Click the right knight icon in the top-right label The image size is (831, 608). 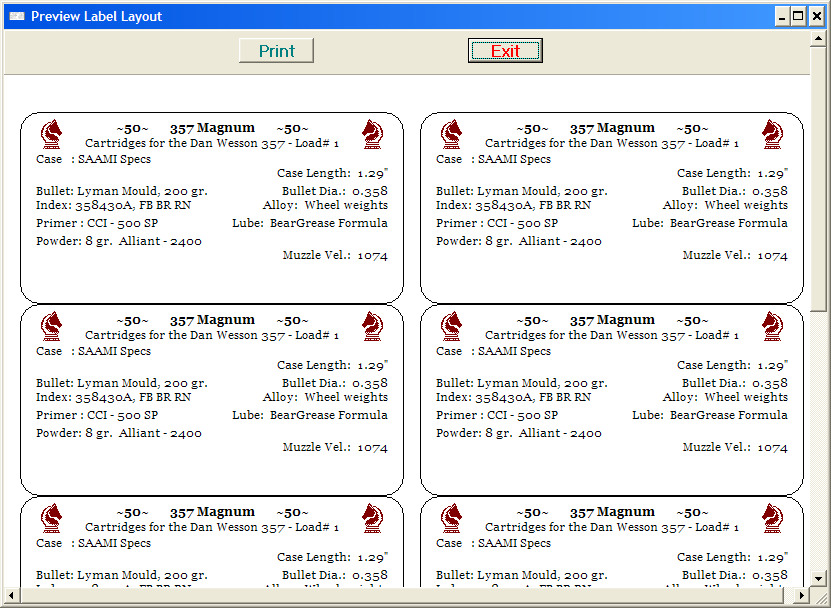pyautogui.click(x=773, y=134)
